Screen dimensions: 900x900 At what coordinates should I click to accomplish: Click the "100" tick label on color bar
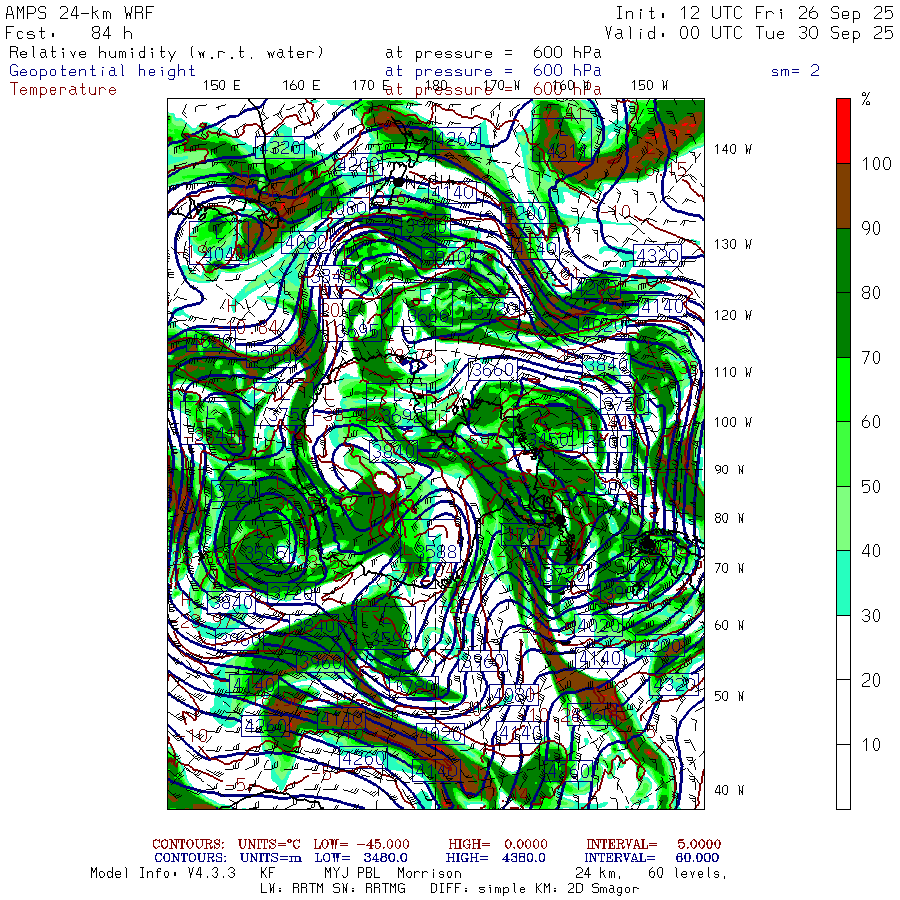(877, 164)
